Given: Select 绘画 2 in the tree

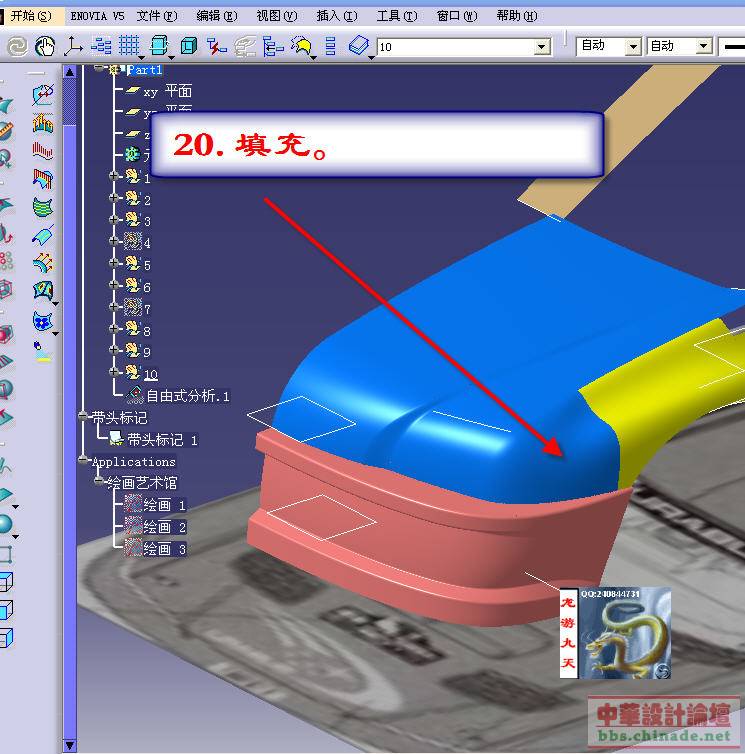Looking at the screenshot, I should point(164,527).
